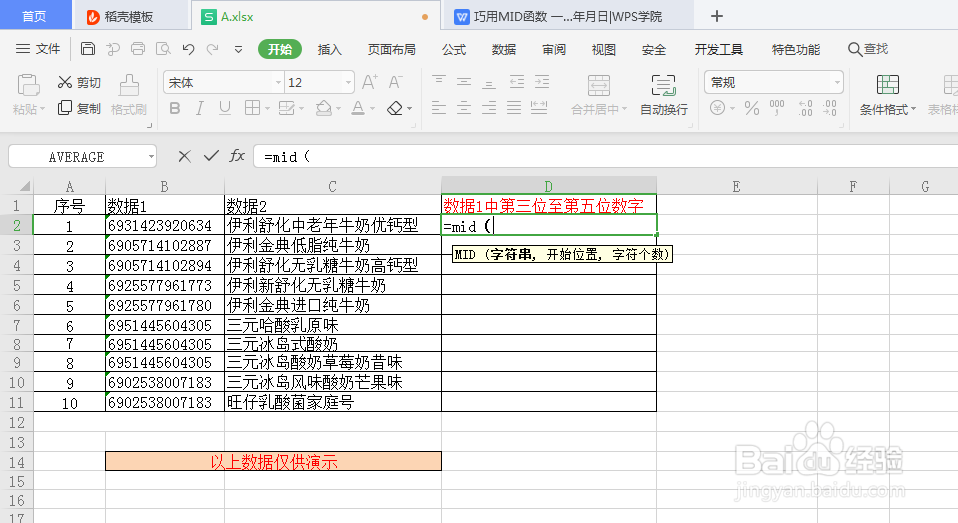Align text left horizontally
958x523 pixels.
[439, 108]
